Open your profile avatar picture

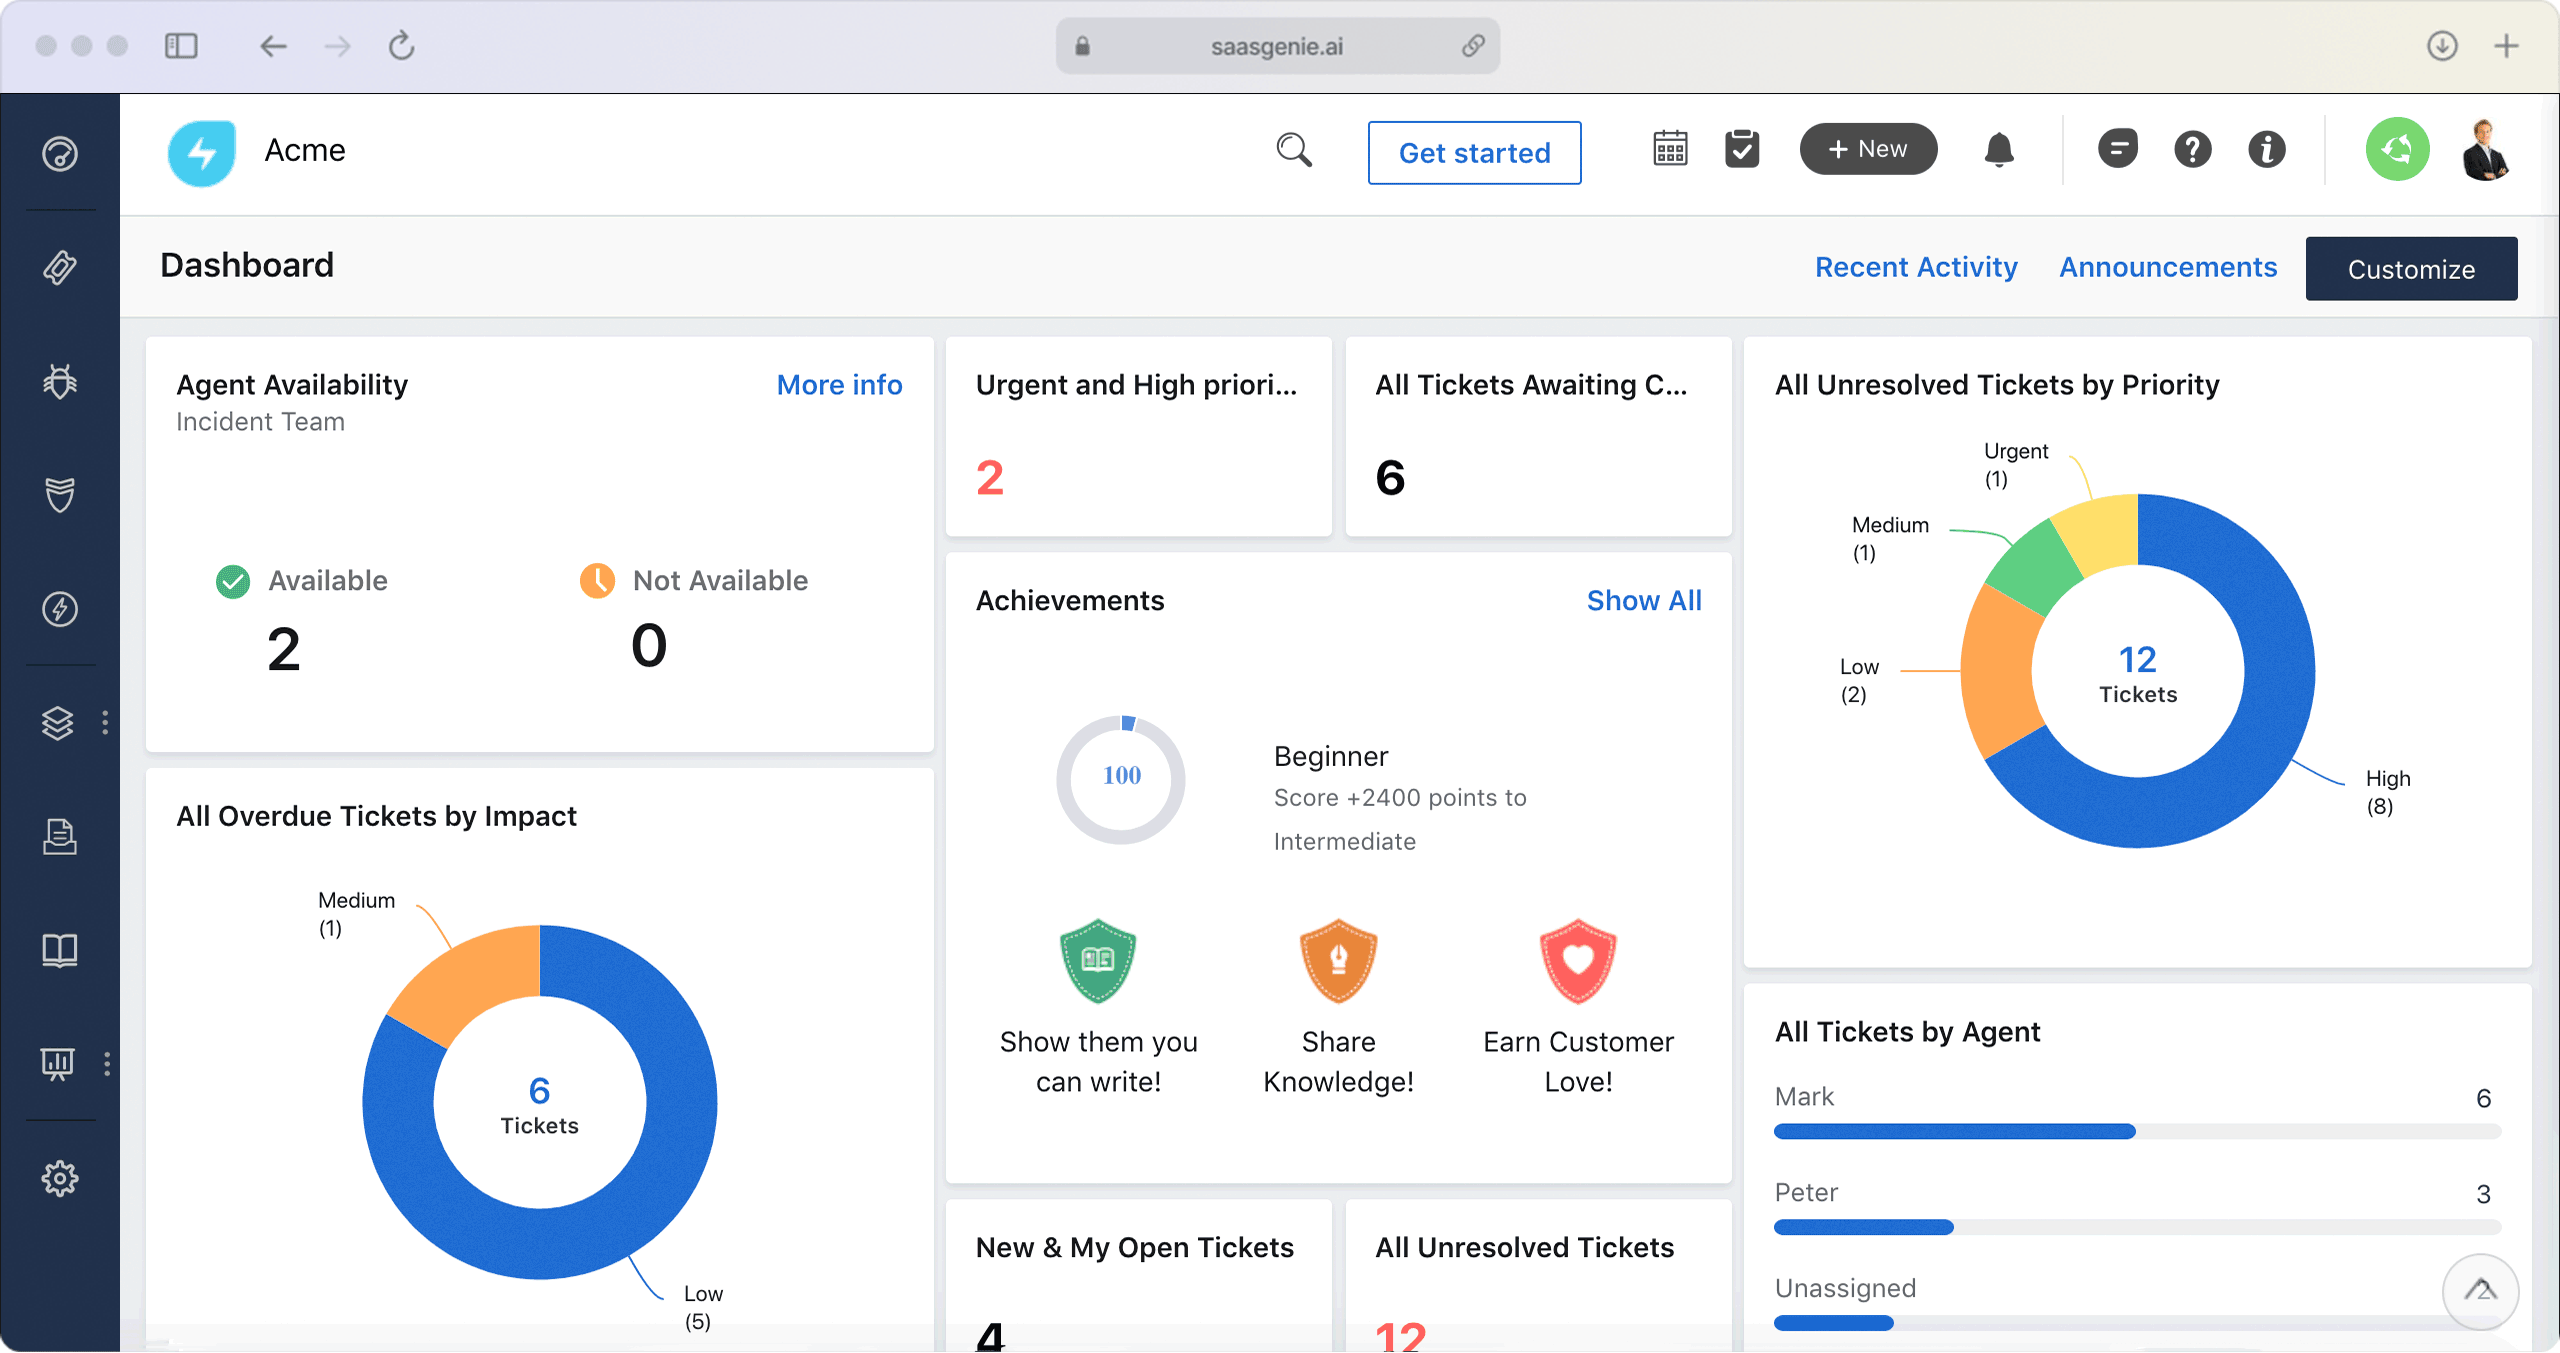coord(2486,151)
